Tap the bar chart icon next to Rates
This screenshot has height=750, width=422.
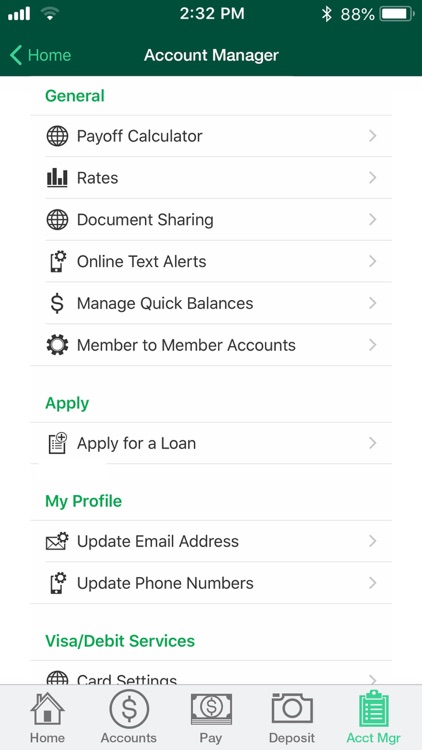[57, 178]
